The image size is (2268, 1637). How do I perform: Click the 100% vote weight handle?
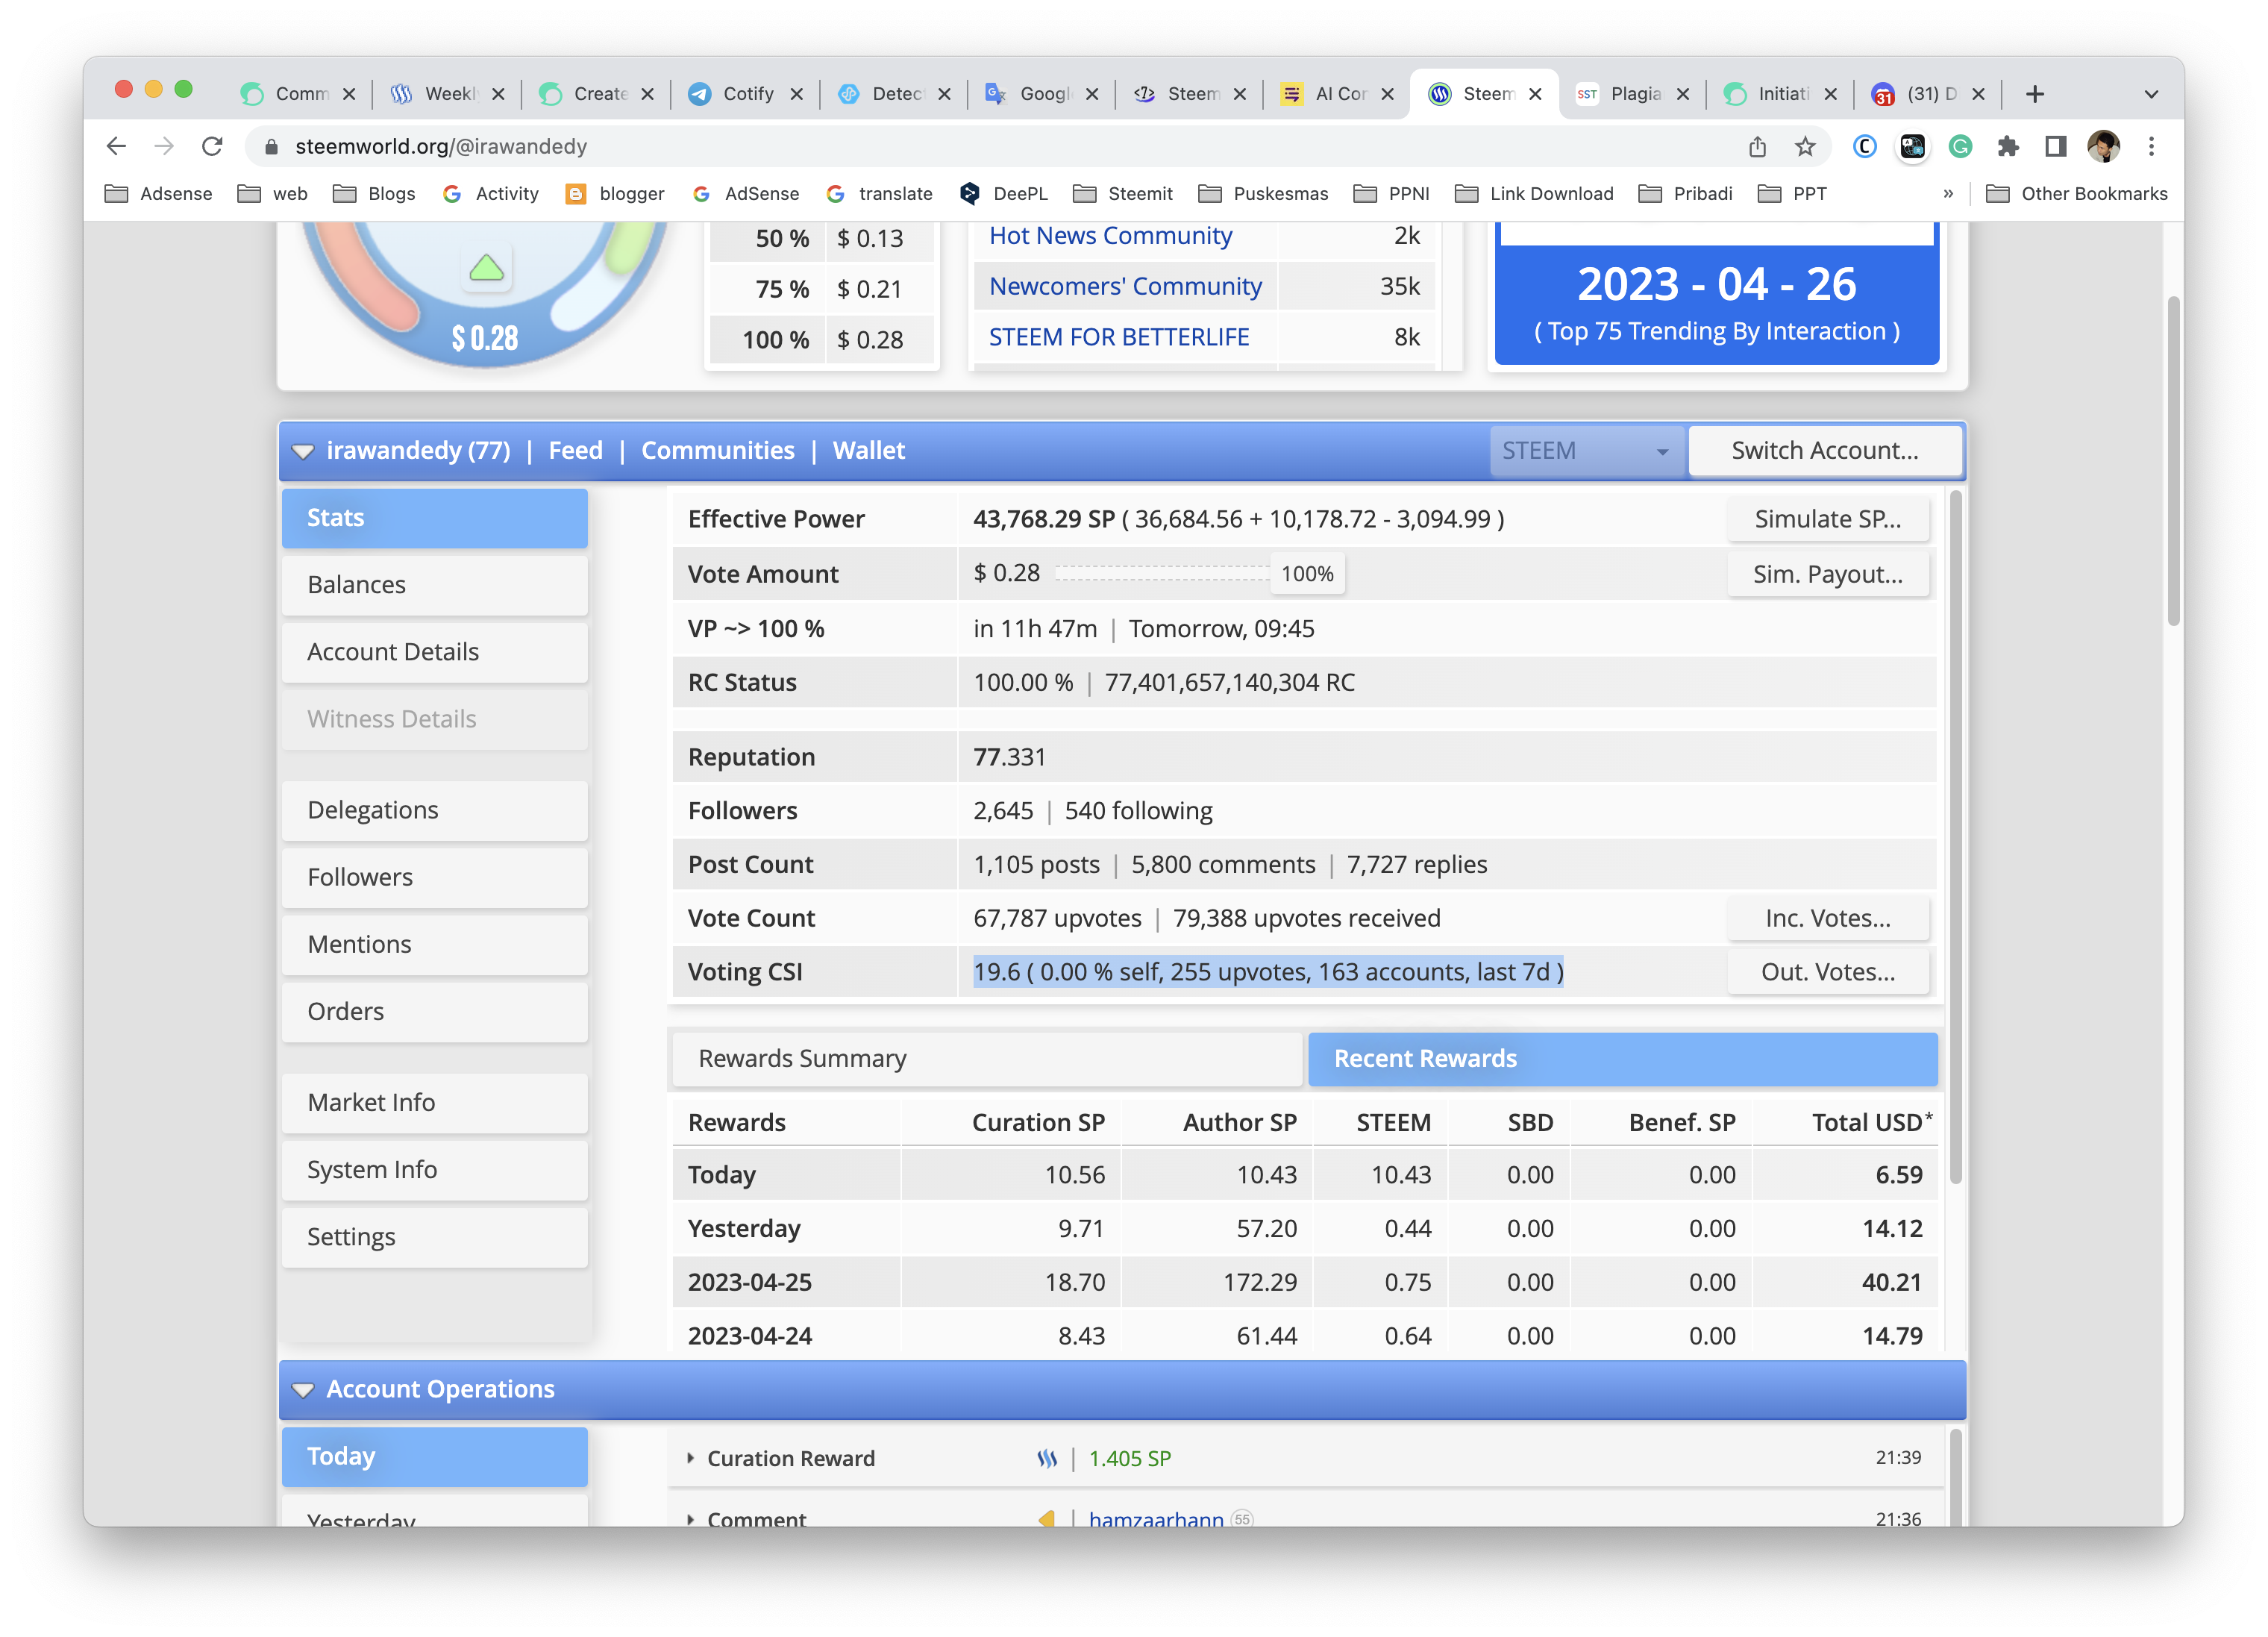click(x=1307, y=574)
